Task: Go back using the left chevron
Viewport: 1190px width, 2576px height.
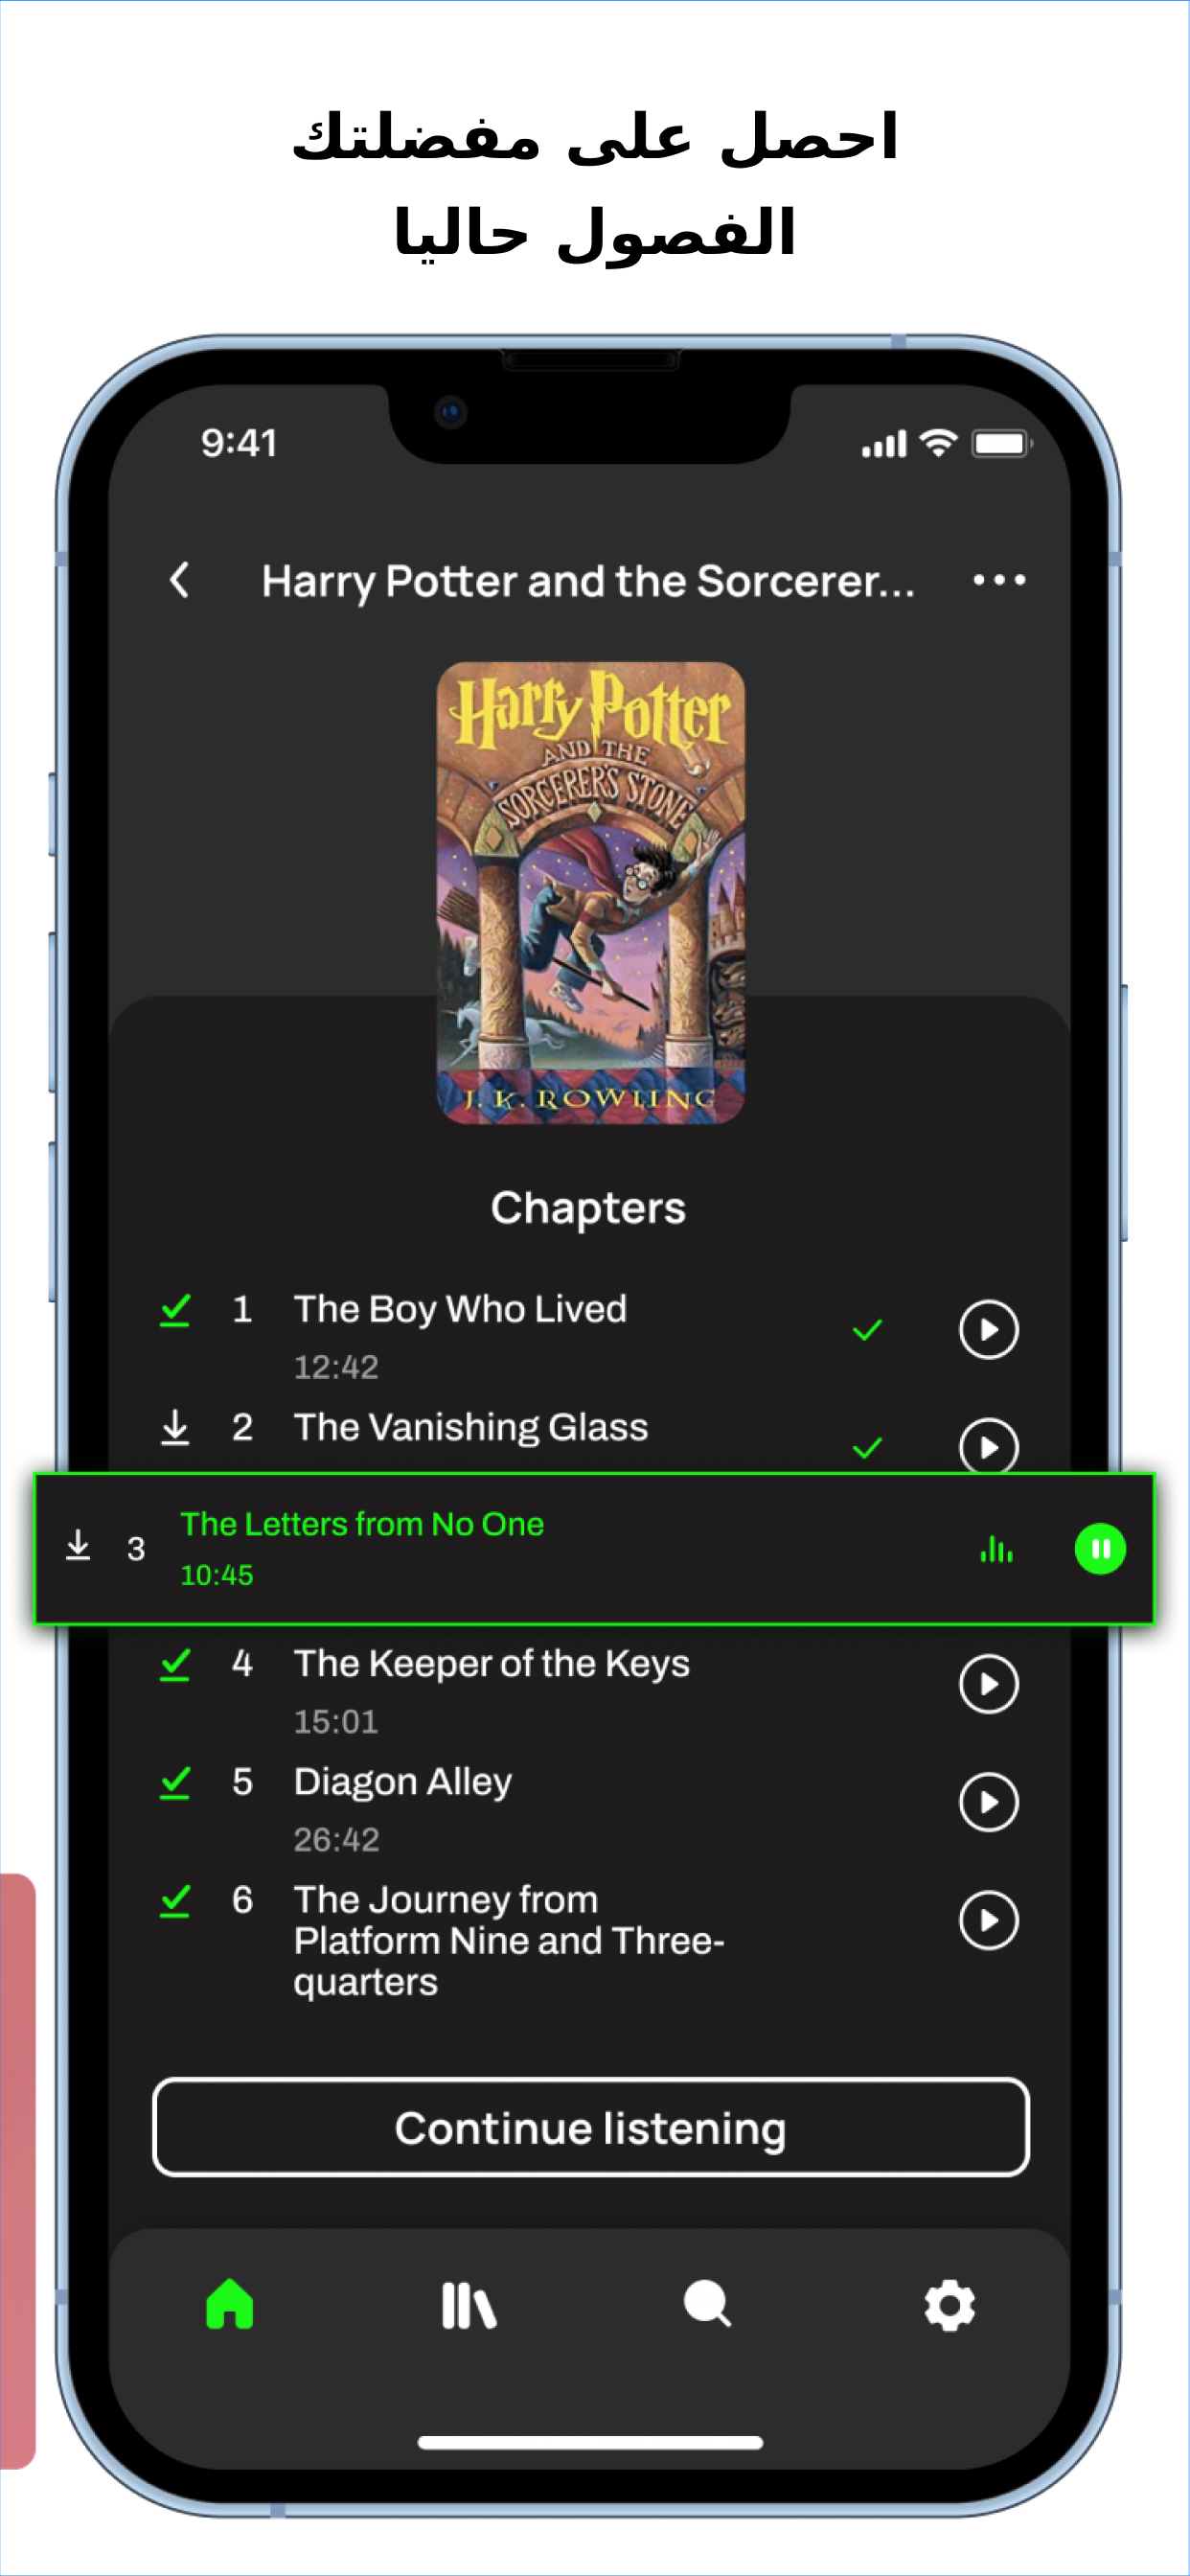Action: point(179,580)
